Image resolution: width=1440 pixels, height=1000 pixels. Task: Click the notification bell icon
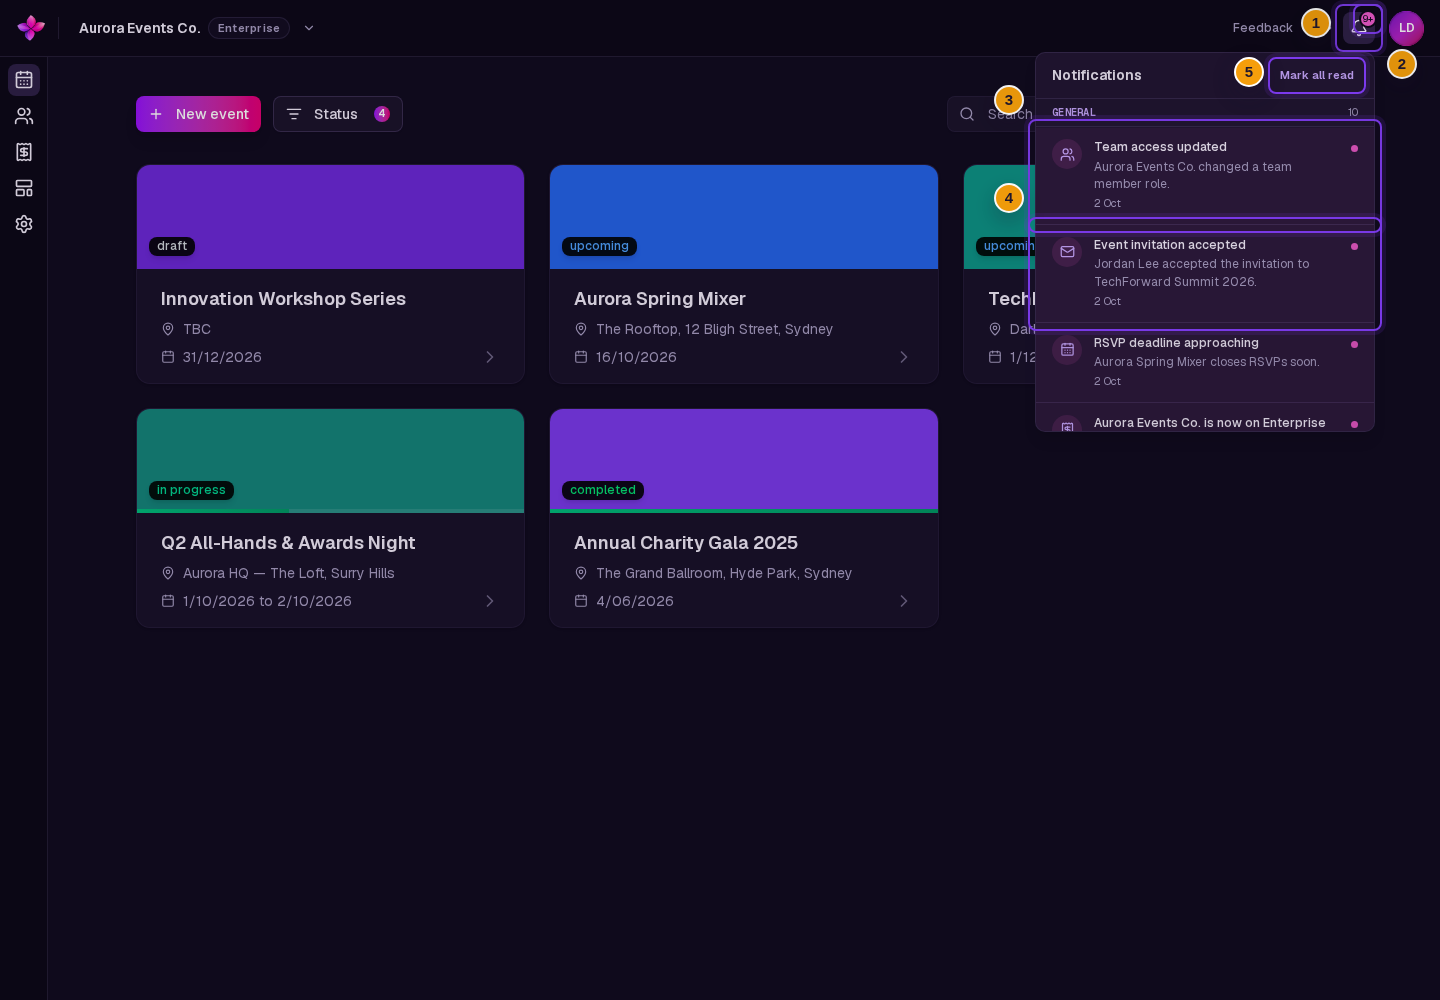pos(1359,28)
